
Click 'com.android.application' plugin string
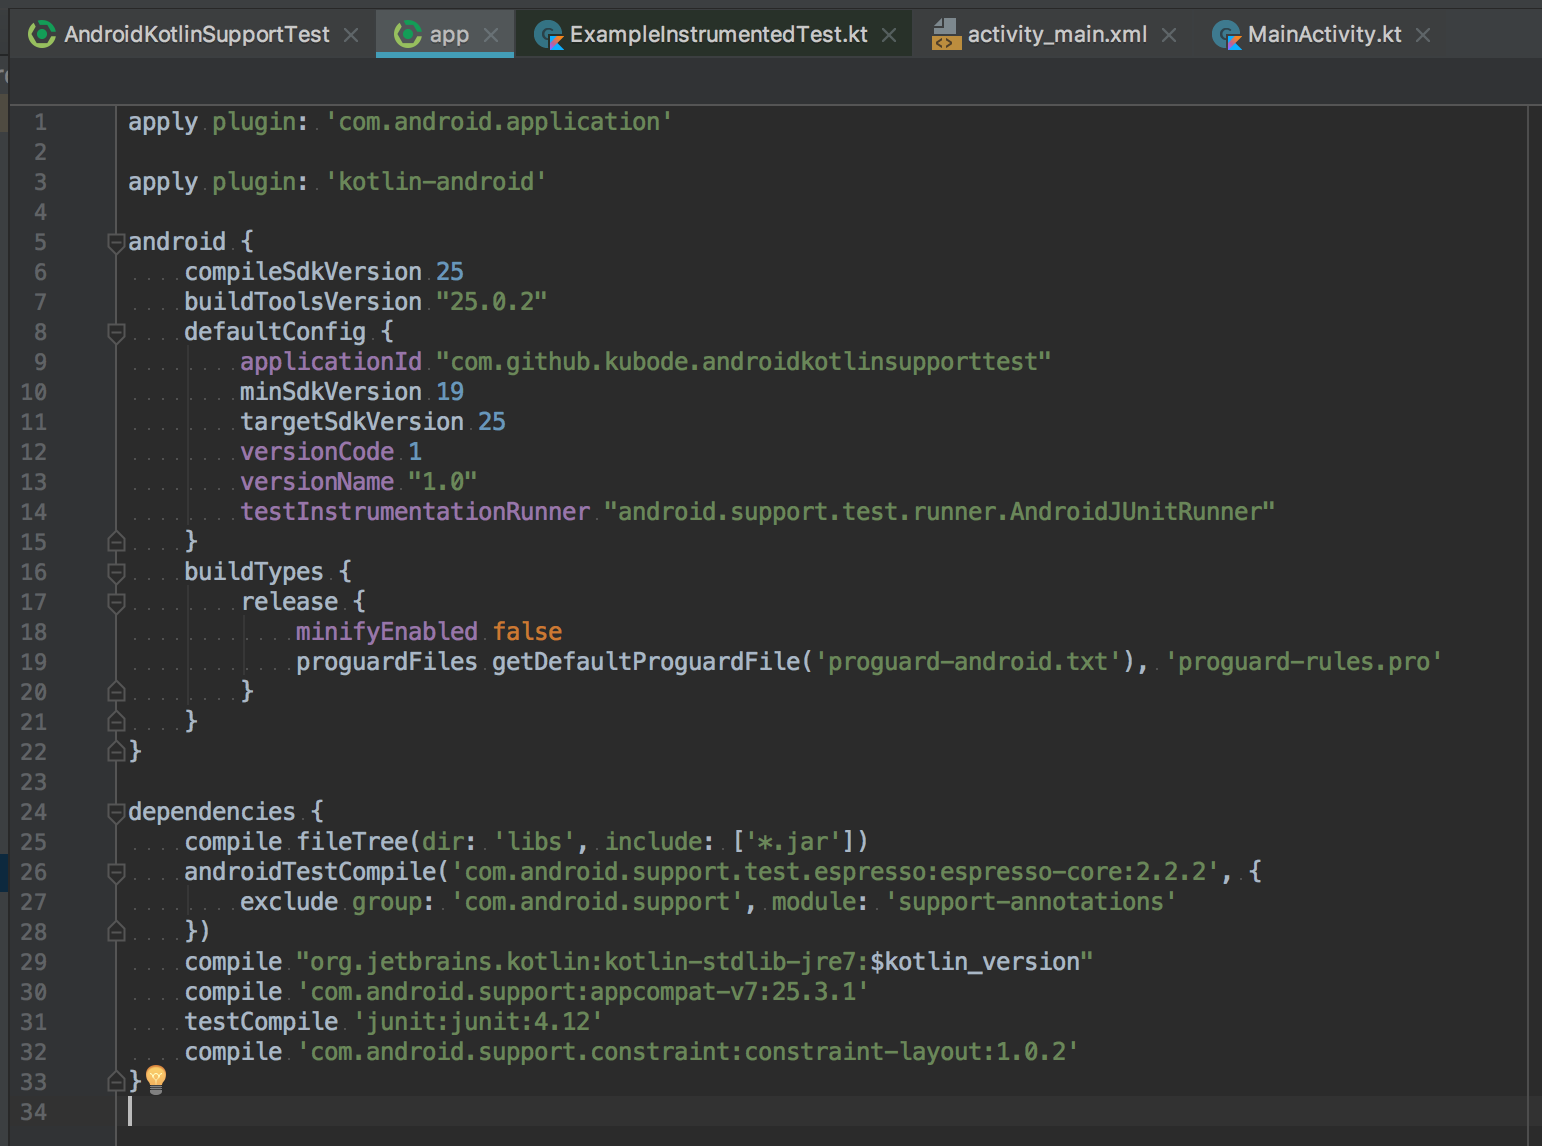(x=499, y=122)
